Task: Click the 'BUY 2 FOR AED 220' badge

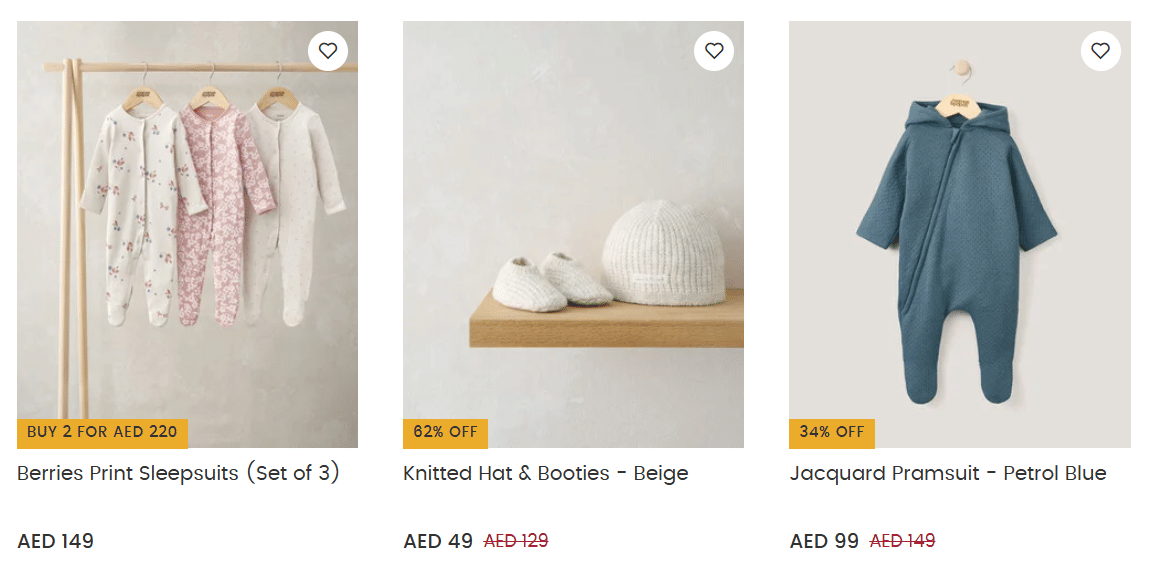Action: [102, 433]
